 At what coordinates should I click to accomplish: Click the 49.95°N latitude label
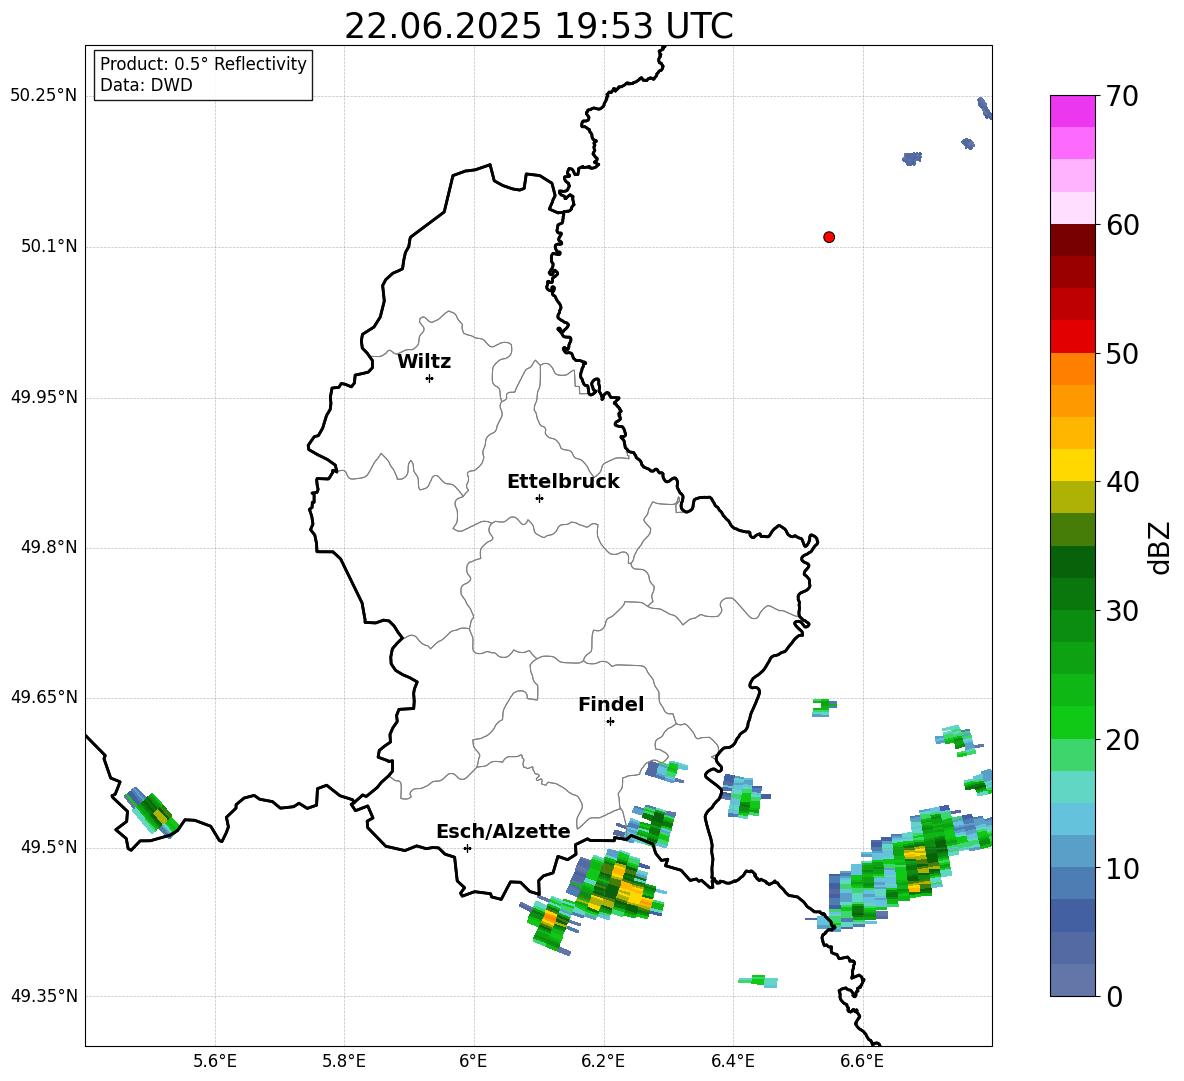coord(44,396)
